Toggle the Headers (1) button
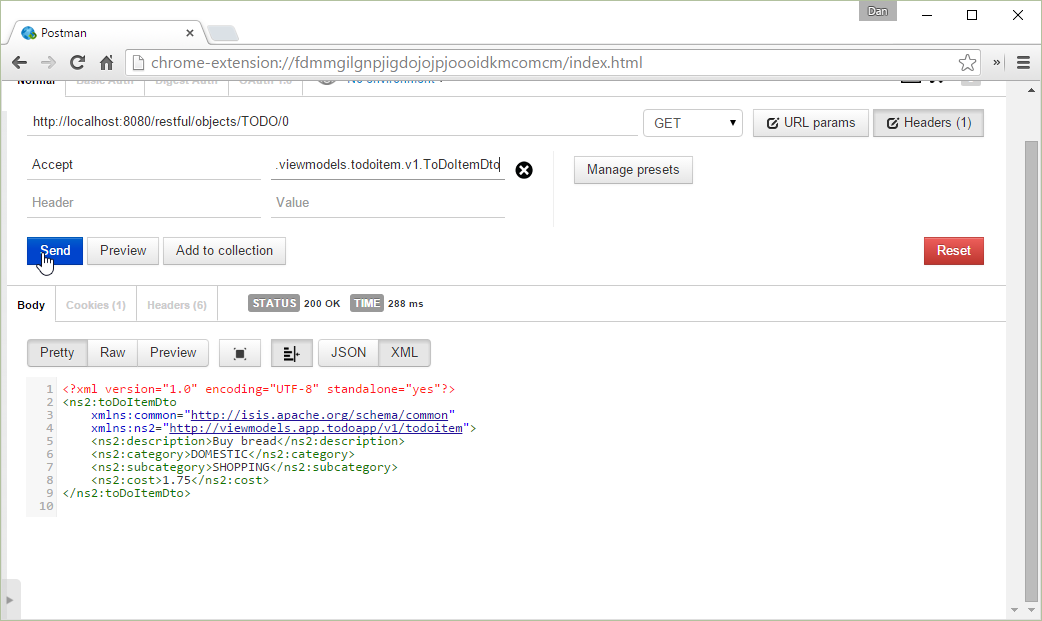This screenshot has height=621, width=1042. tap(928, 123)
